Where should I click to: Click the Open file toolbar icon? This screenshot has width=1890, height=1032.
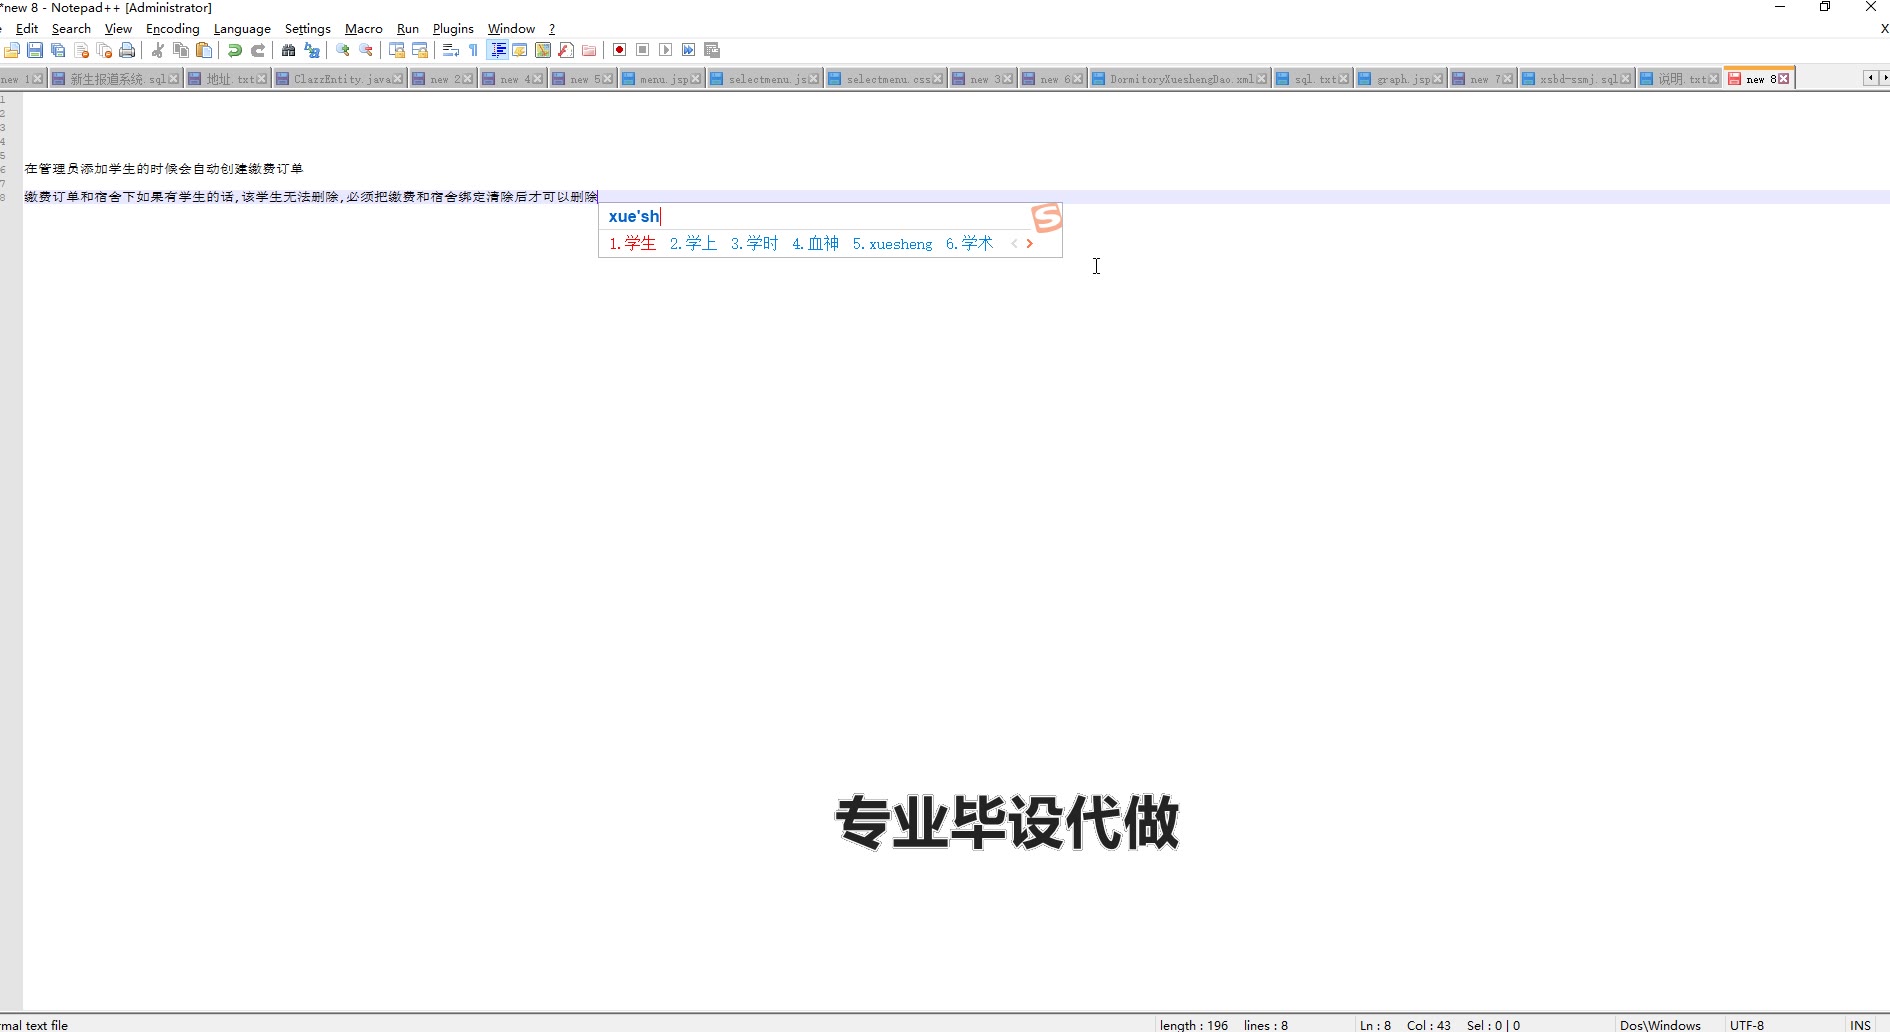point(12,50)
